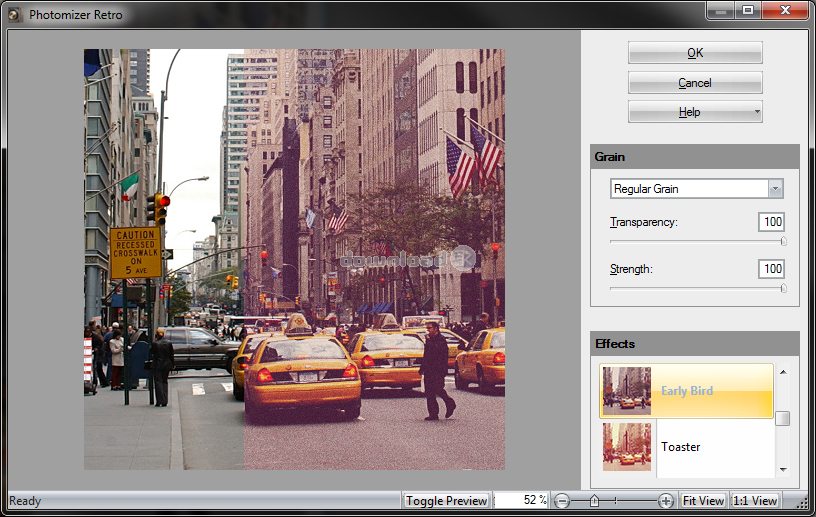Click Fit View button

[x=704, y=500]
